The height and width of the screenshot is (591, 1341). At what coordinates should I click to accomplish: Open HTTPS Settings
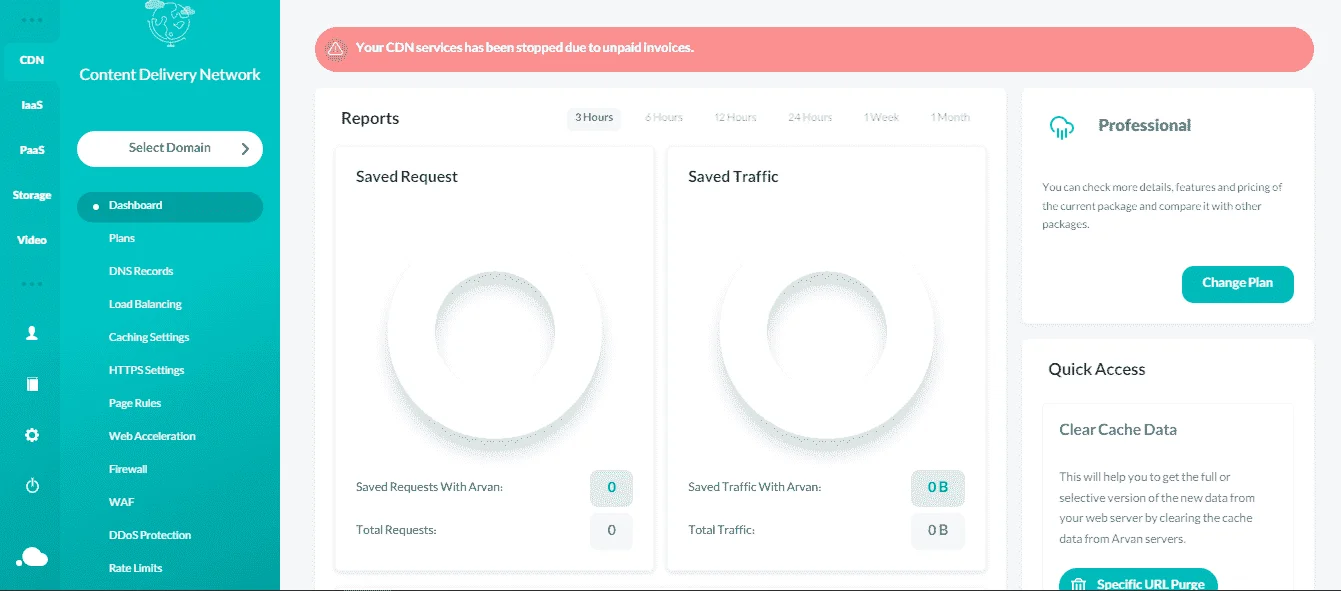(147, 370)
